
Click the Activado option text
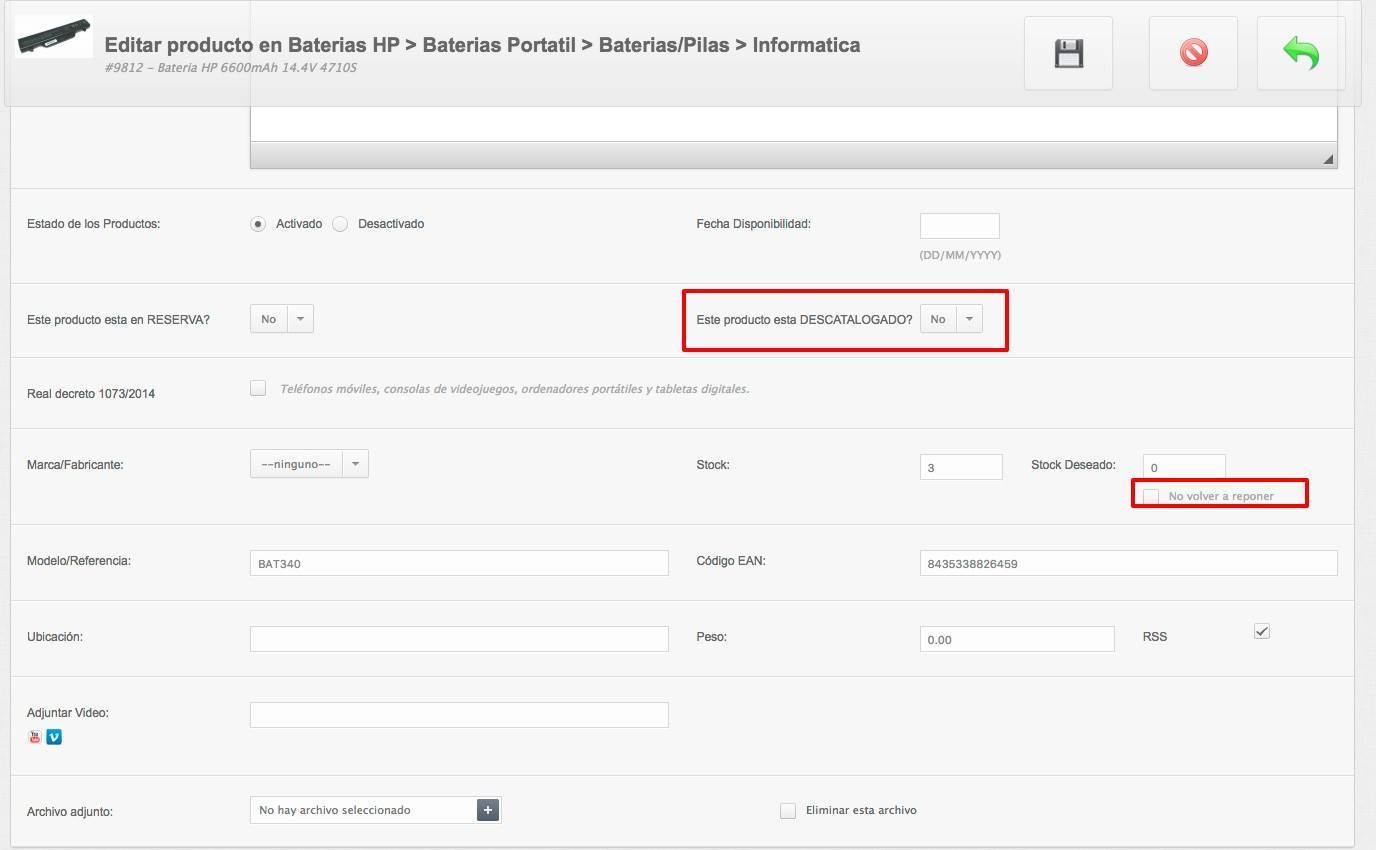tap(299, 224)
